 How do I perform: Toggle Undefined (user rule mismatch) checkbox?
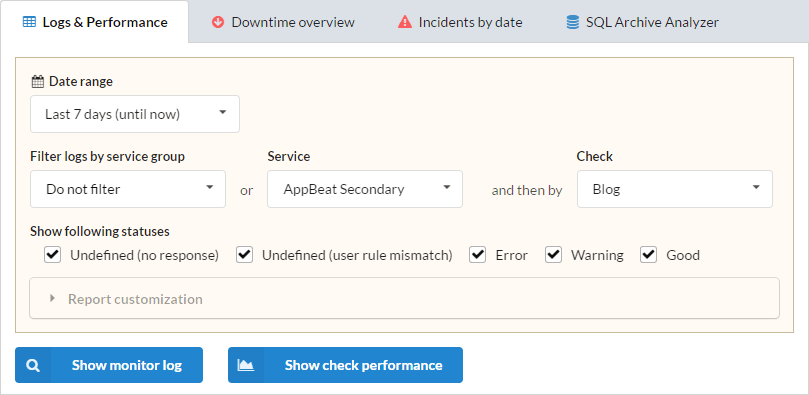pyautogui.click(x=245, y=255)
